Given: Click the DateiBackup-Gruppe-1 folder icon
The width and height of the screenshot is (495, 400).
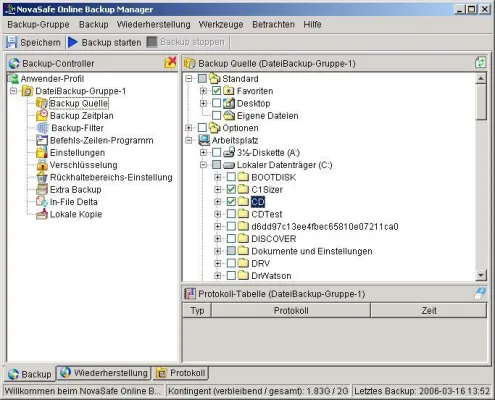Looking at the screenshot, I should pyautogui.click(x=27, y=91).
